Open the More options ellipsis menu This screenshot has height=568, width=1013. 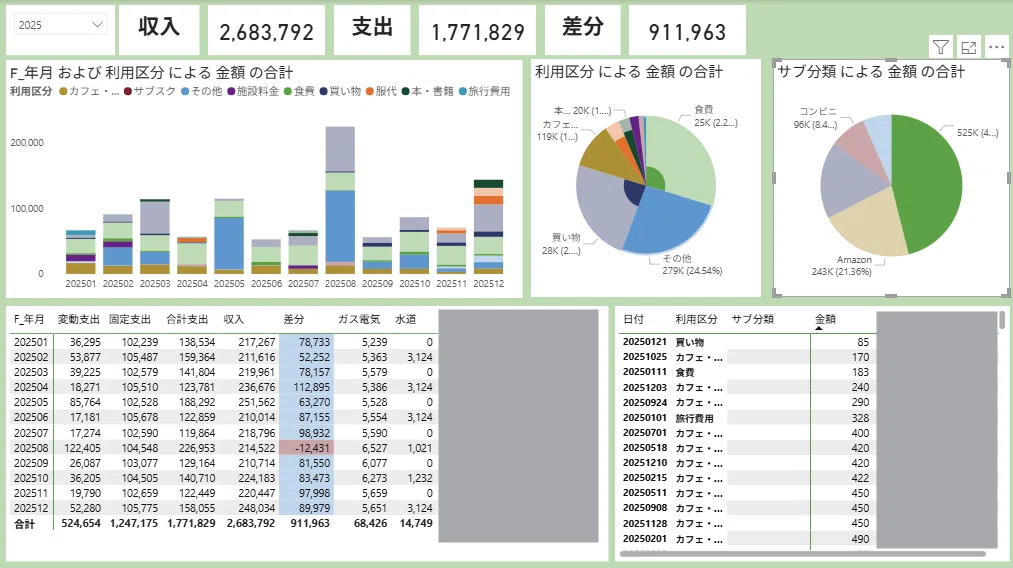[x=996, y=47]
